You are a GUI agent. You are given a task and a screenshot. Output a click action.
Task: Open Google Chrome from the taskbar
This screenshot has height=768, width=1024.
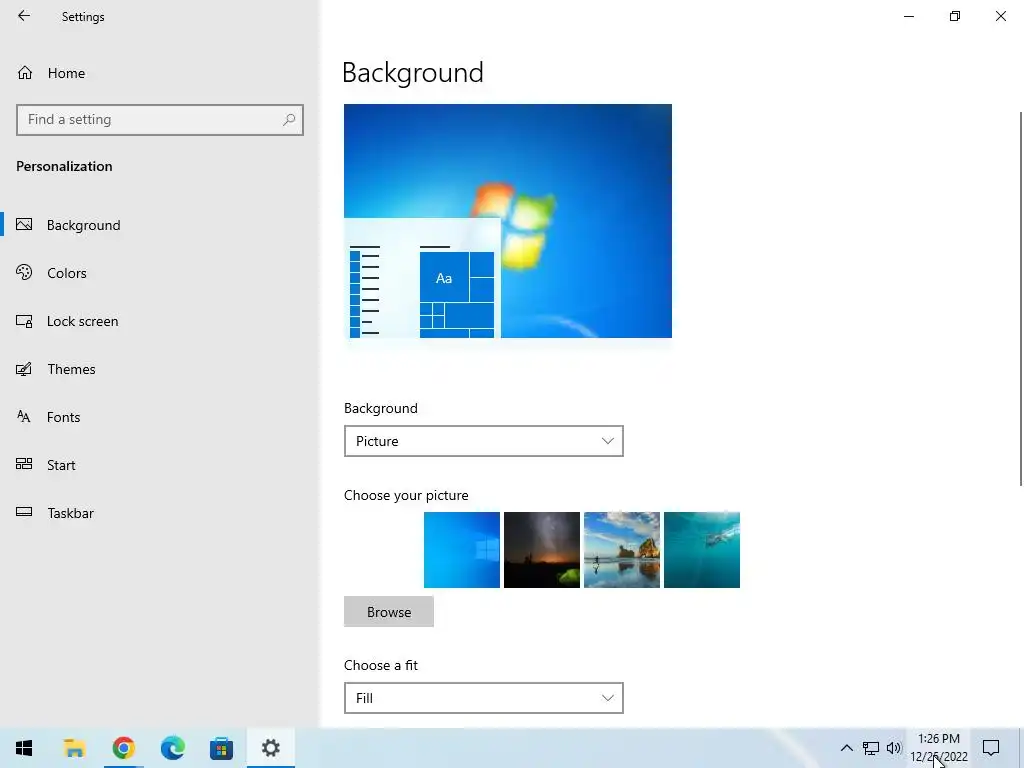[123, 748]
